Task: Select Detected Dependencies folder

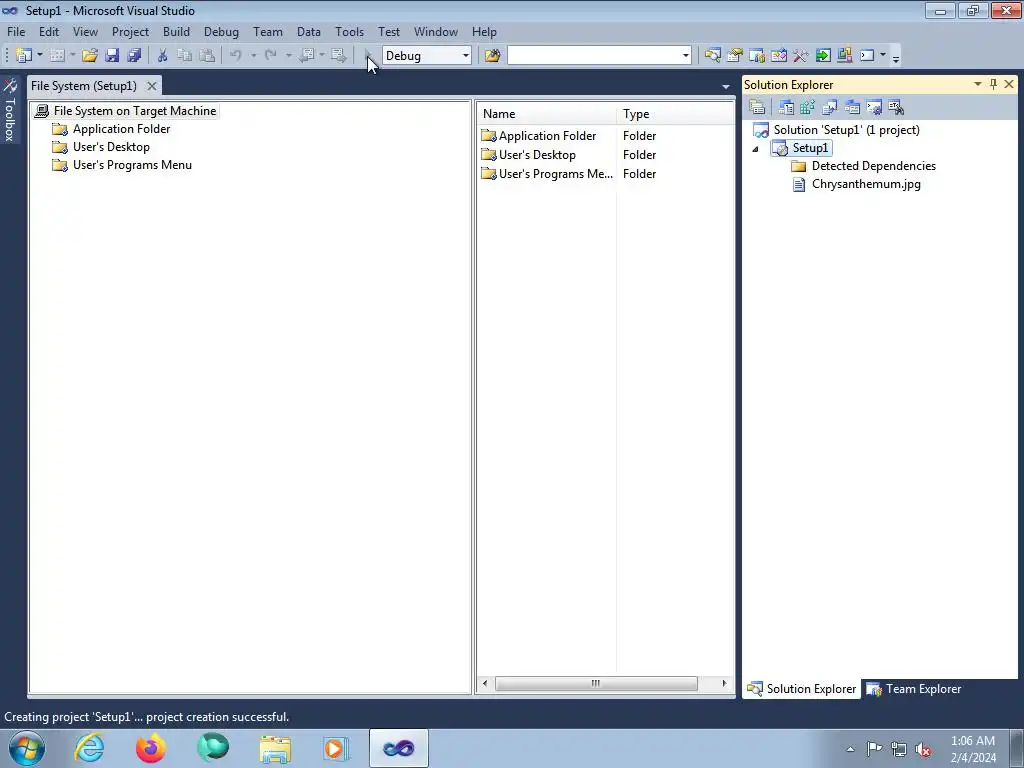Action: click(873, 166)
